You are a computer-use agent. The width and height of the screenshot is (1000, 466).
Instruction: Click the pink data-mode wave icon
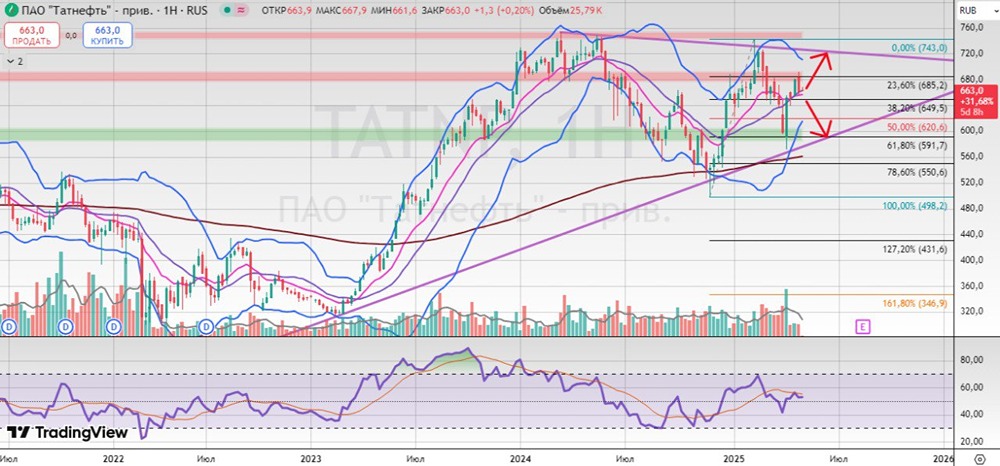tap(242, 11)
